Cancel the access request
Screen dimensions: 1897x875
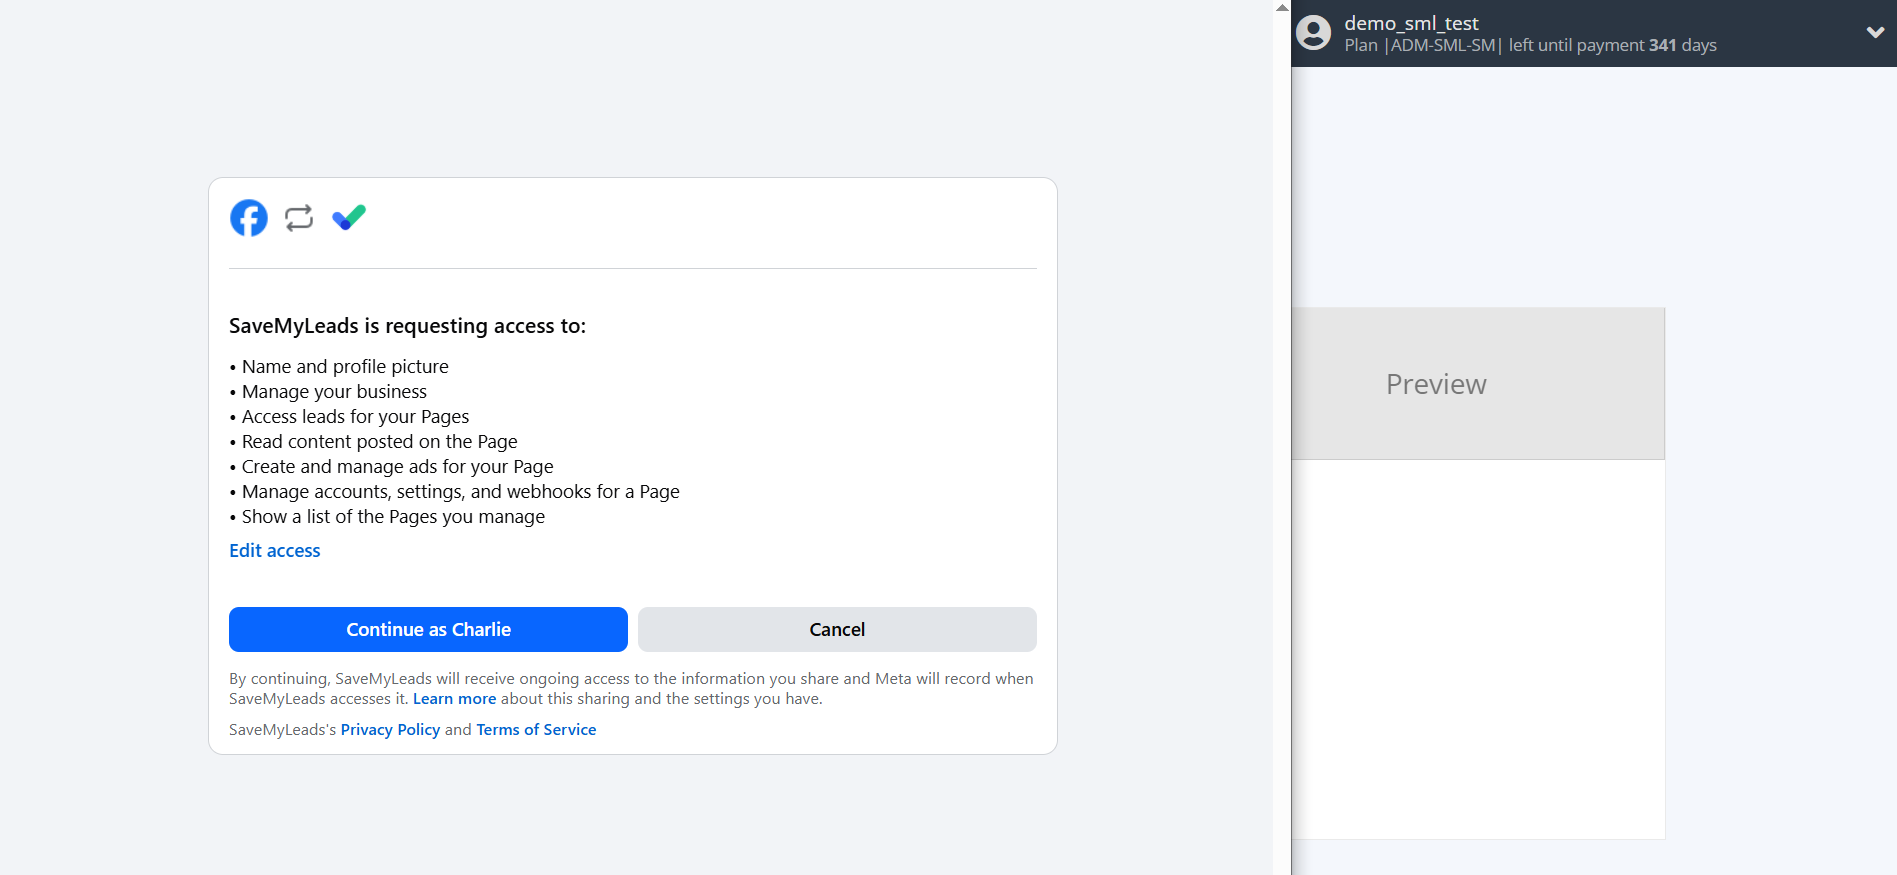[x=837, y=629]
